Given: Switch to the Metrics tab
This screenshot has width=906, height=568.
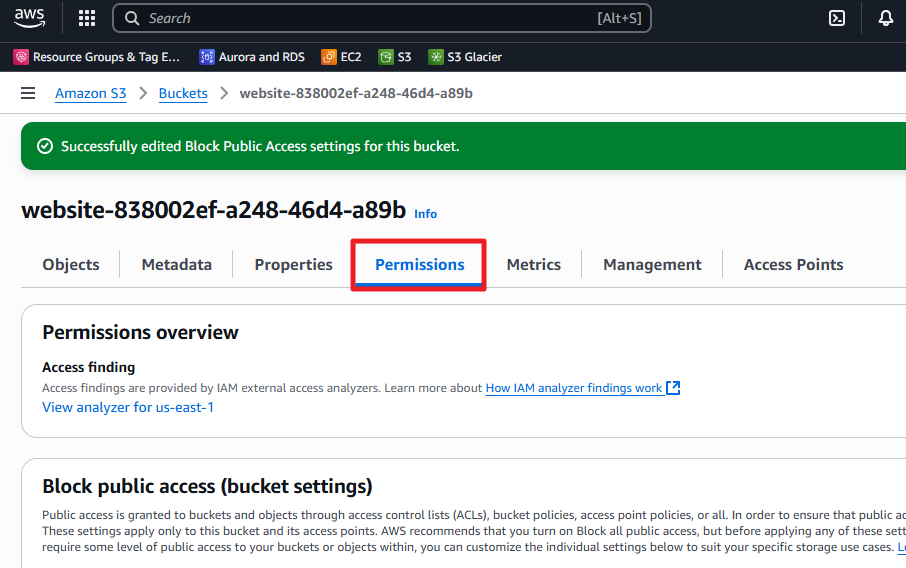Looking at the screenshot, I should pos(534,264).
